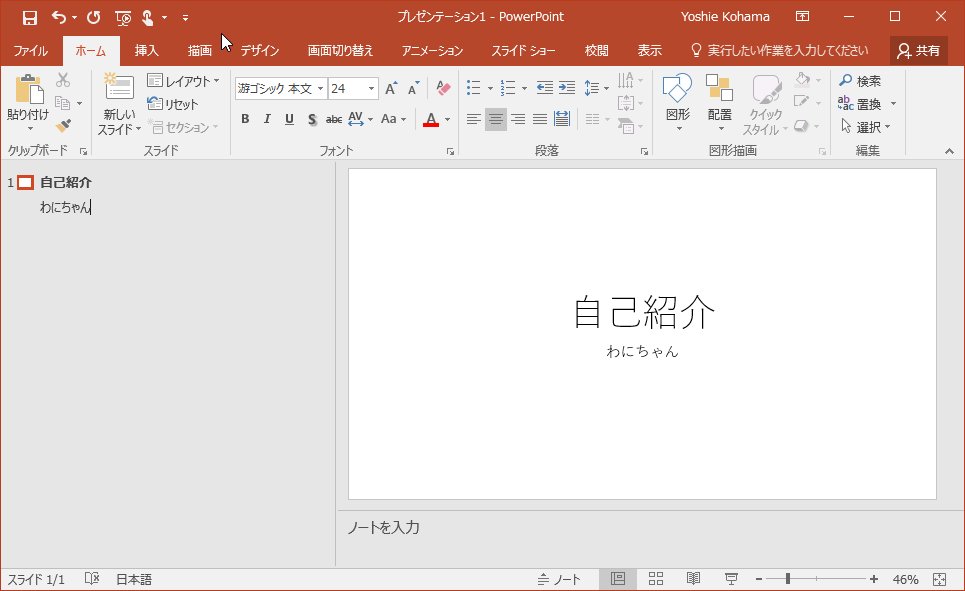Viewport: 965px width, 591px height.
Task: Open the レイアウト layout dropdown
Action: 183,81
